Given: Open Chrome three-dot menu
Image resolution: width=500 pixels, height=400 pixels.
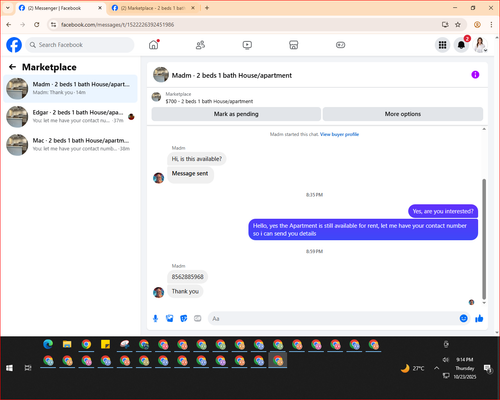Looking at the screenshot, I should pyautogui.click(x=491, y=25).
